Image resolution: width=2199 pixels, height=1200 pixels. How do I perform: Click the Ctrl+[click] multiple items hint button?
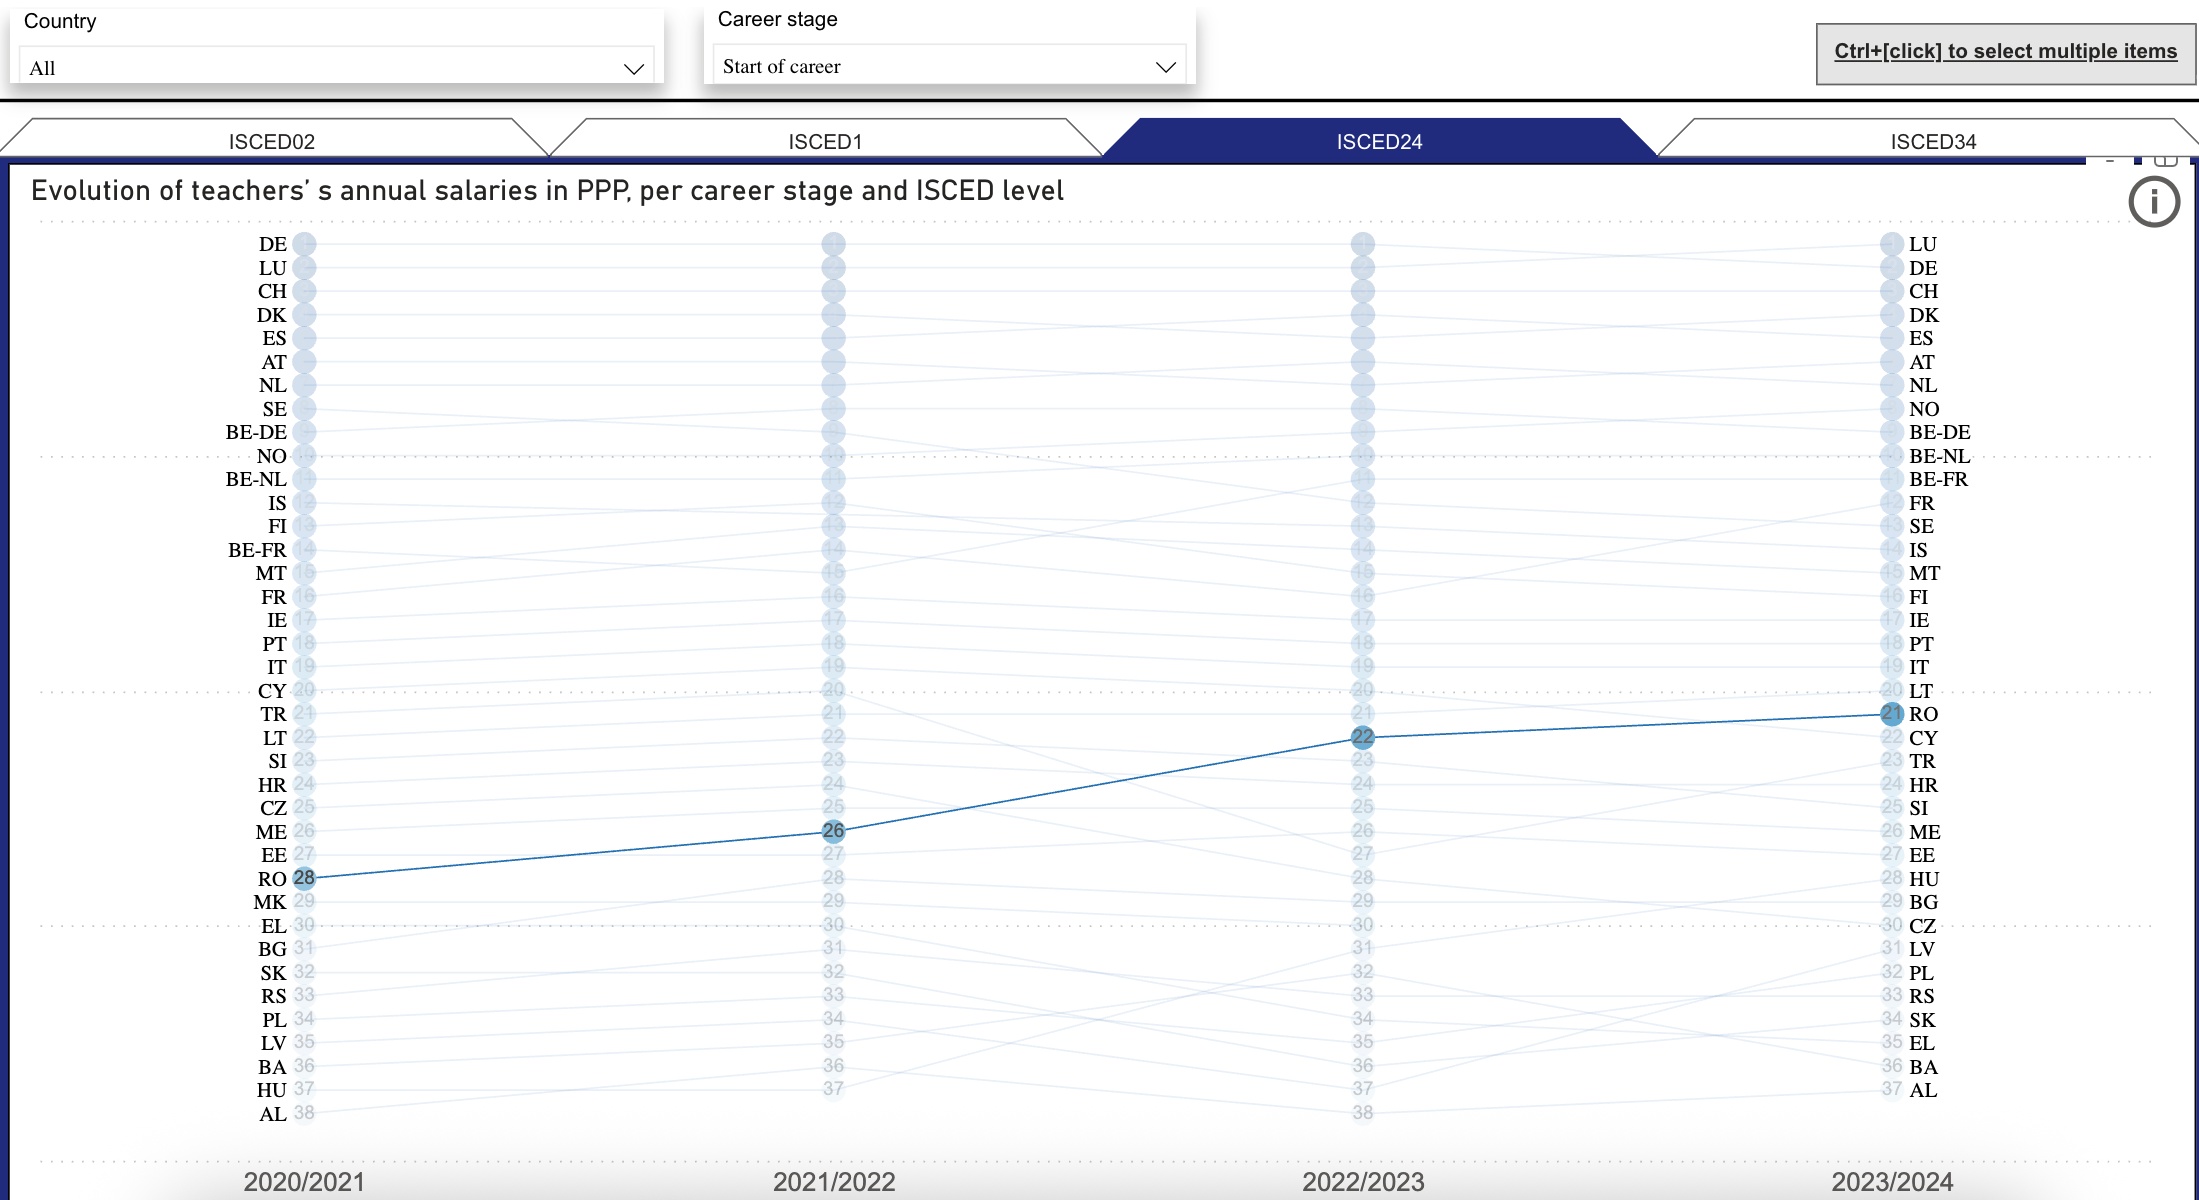tap(2005, 52)
